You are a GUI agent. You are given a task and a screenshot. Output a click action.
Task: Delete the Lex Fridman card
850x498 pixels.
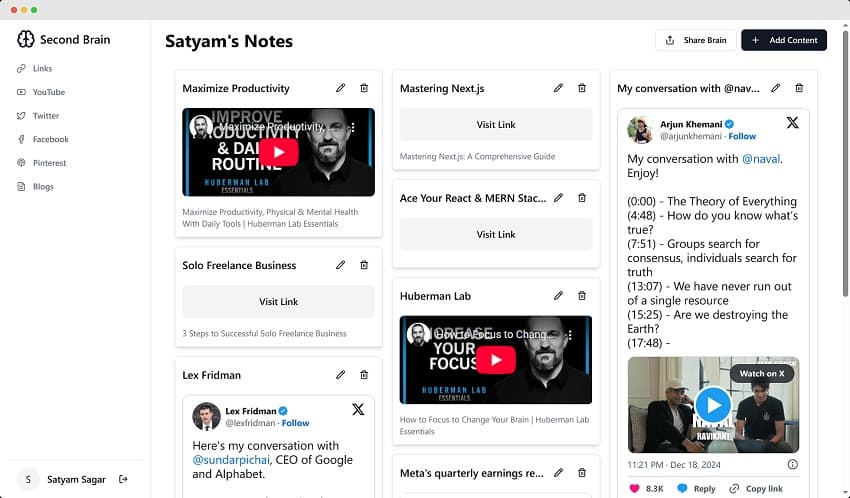coord(364,375)
